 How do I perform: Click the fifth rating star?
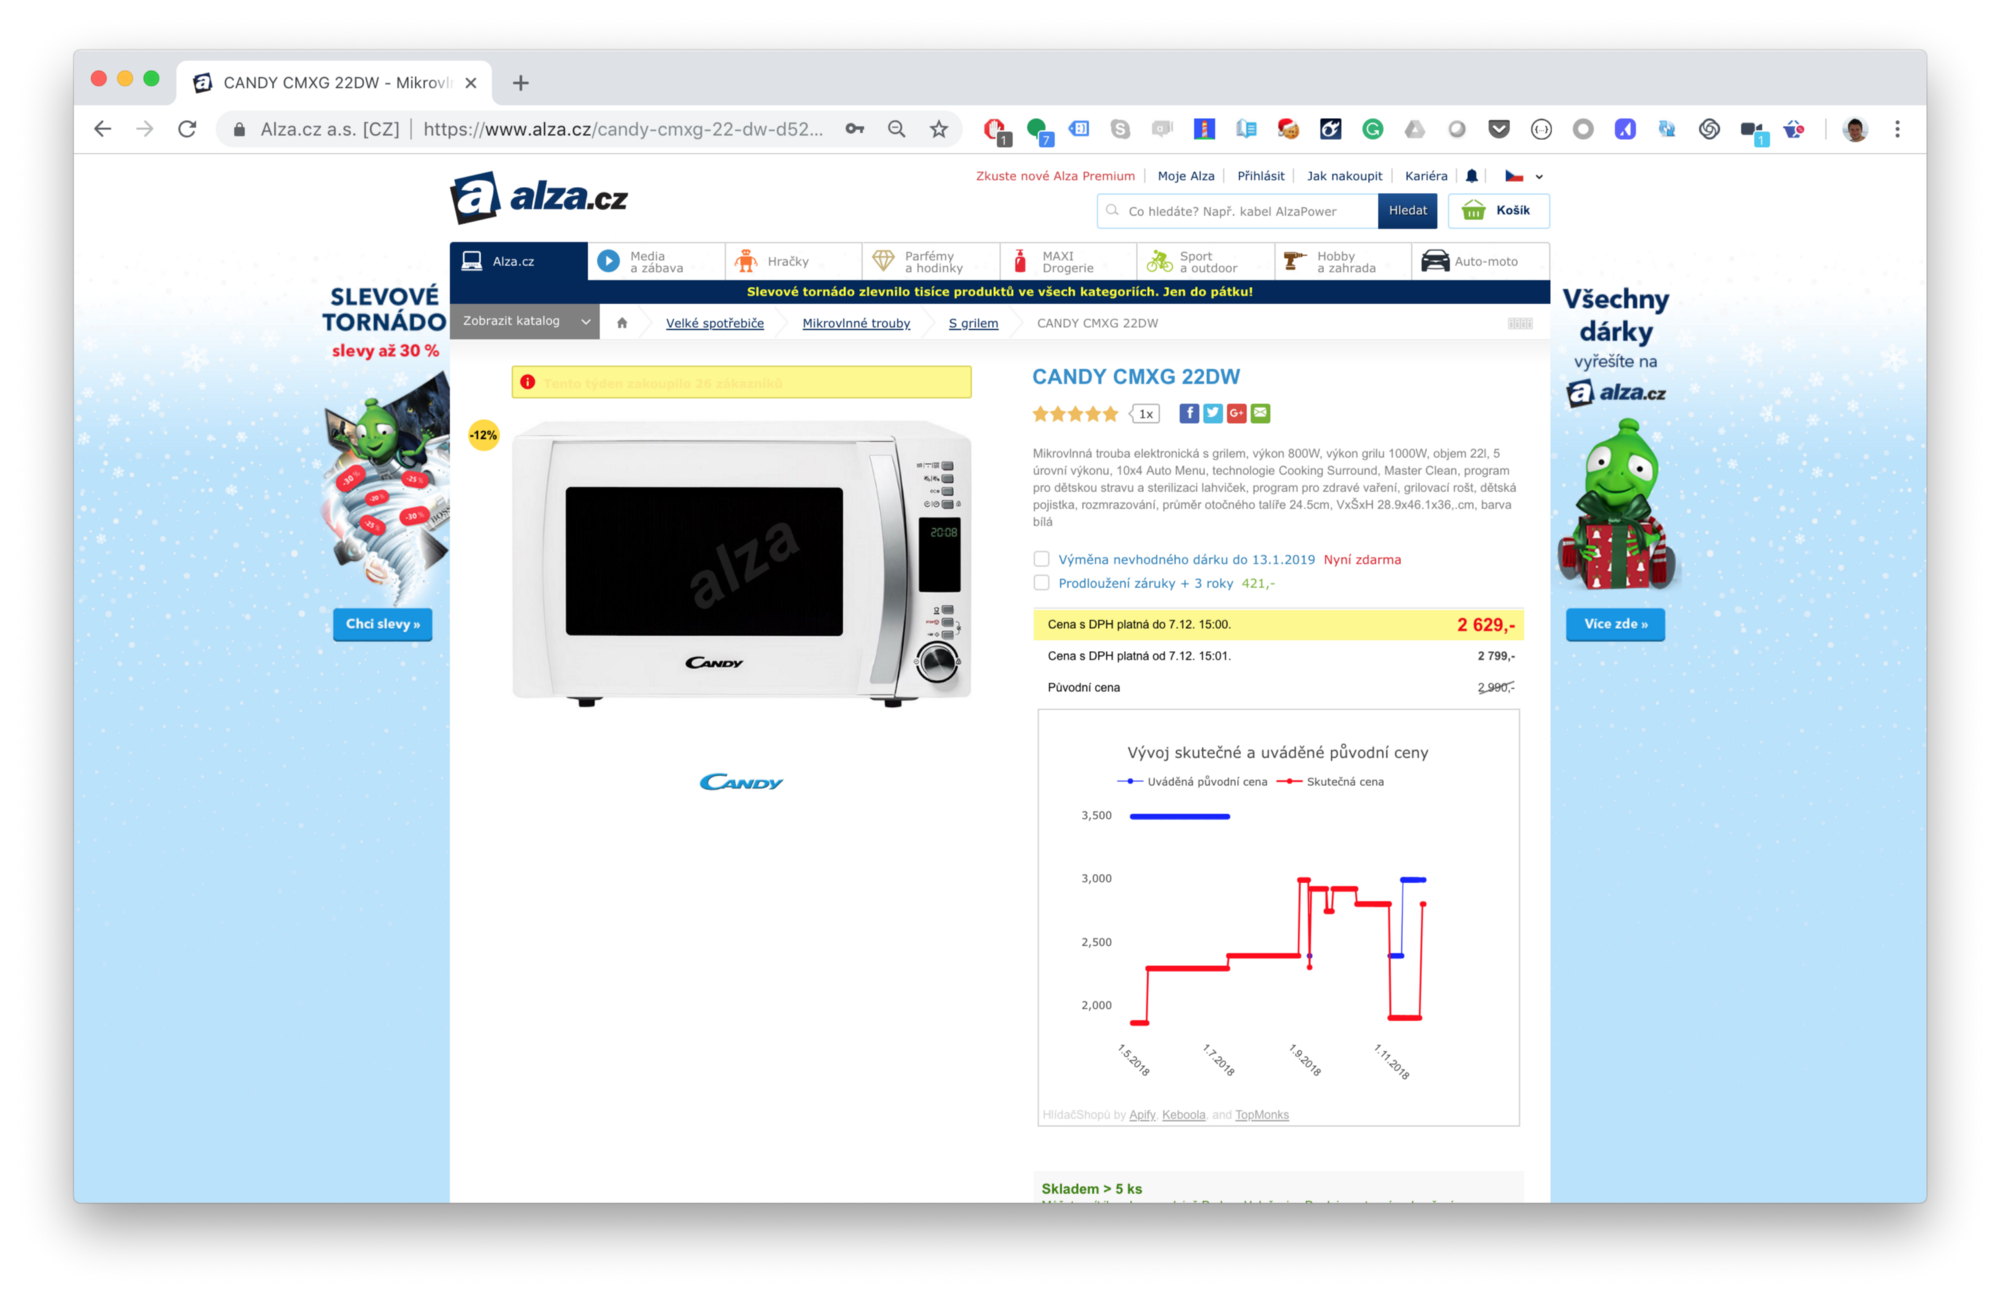point(1110,413)
